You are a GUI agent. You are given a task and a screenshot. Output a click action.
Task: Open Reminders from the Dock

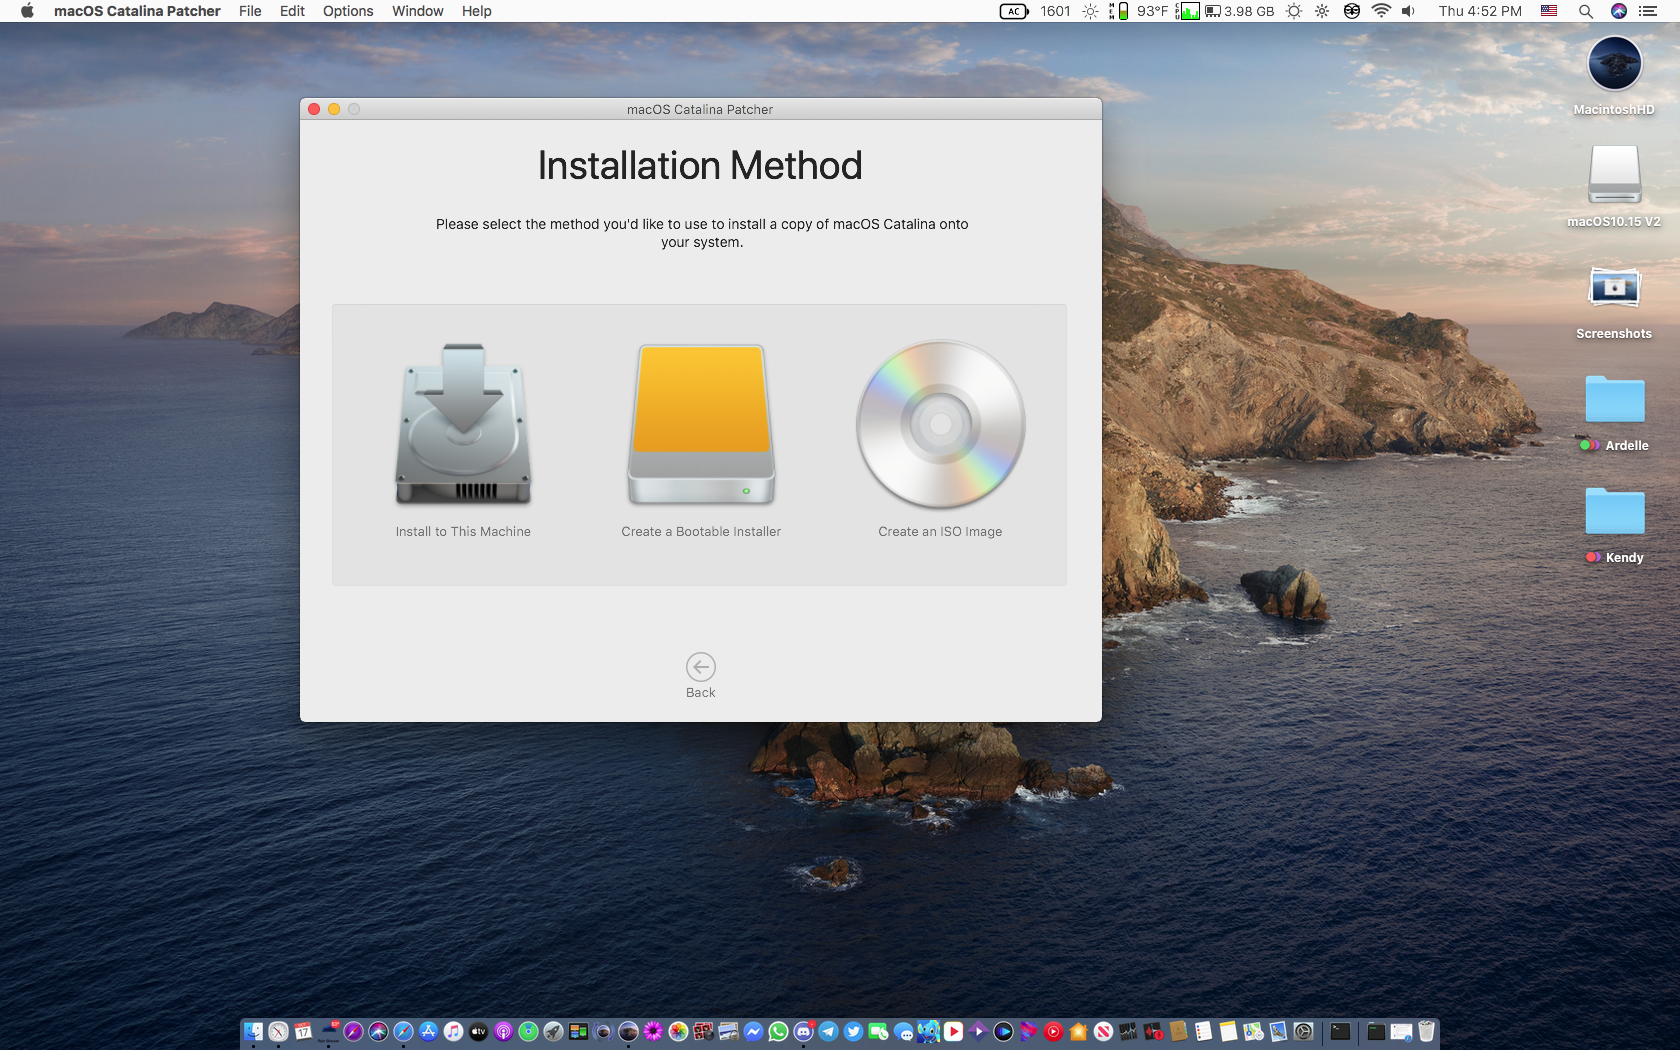[1203, 1031]
